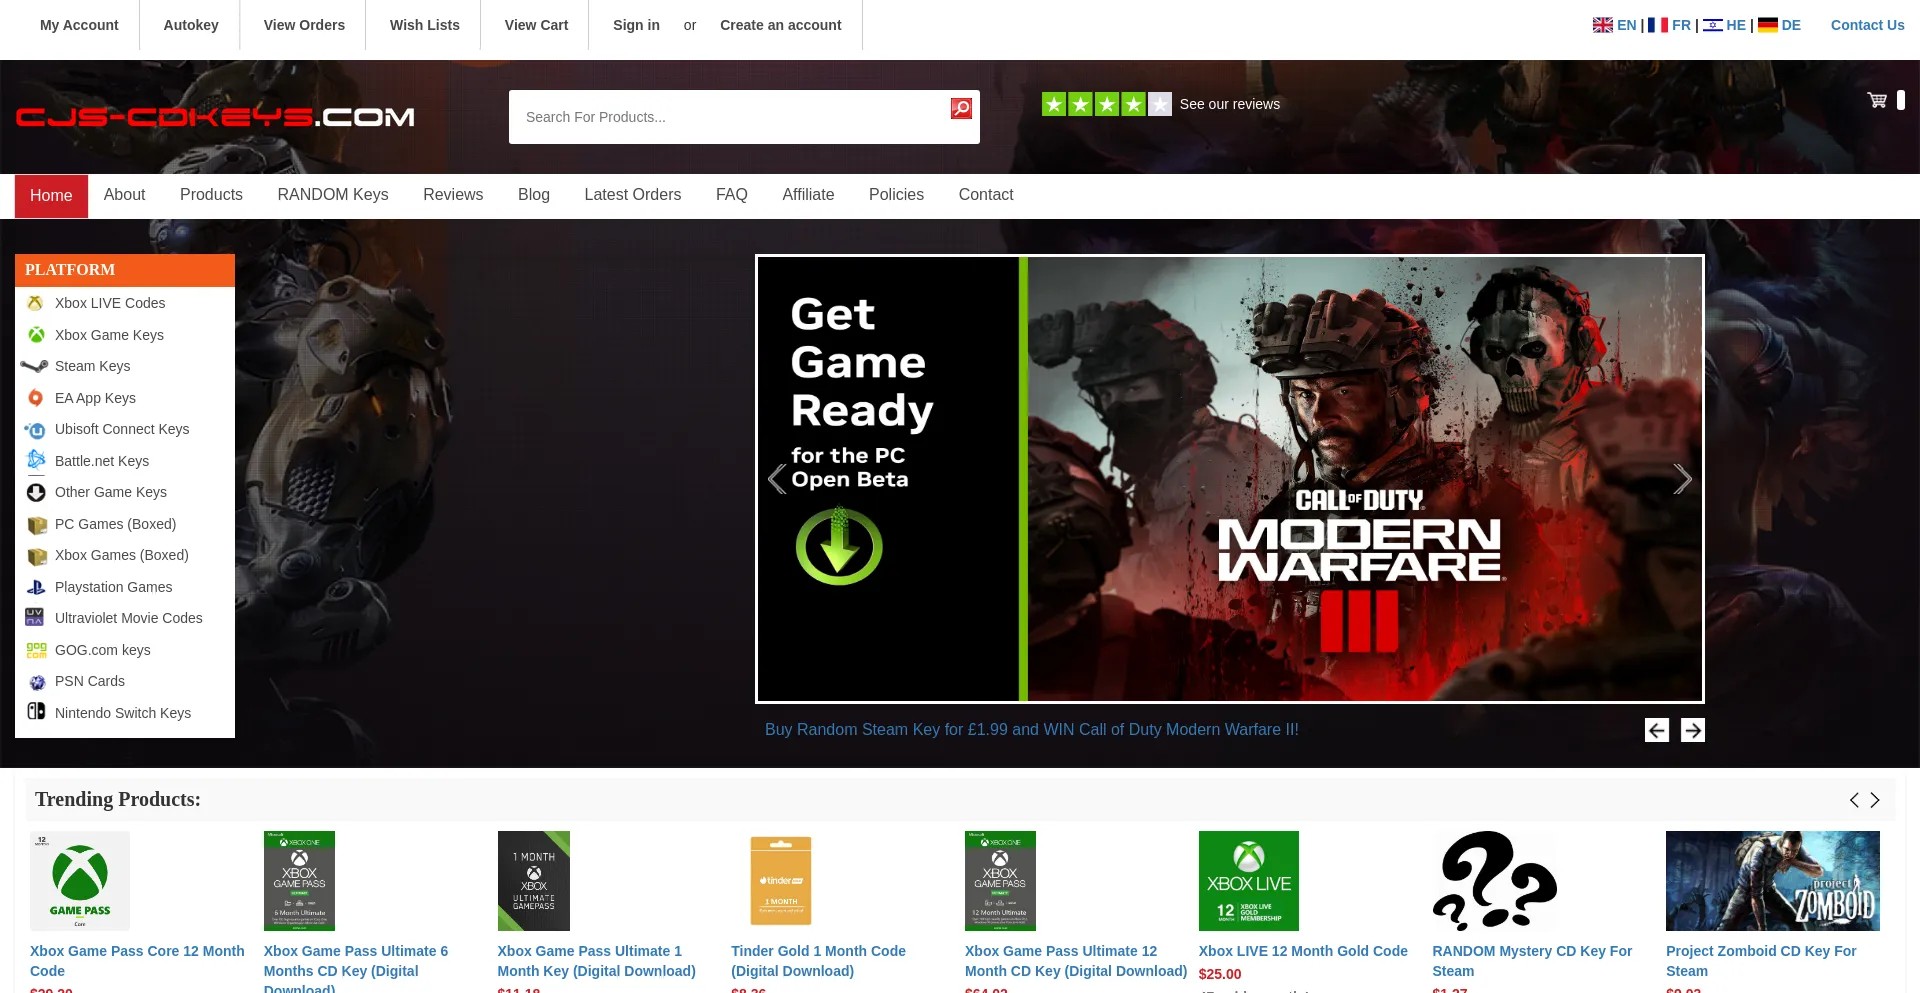Switch language using the UK flag
Screen dimensions: 1920x993
[1603, 25]
